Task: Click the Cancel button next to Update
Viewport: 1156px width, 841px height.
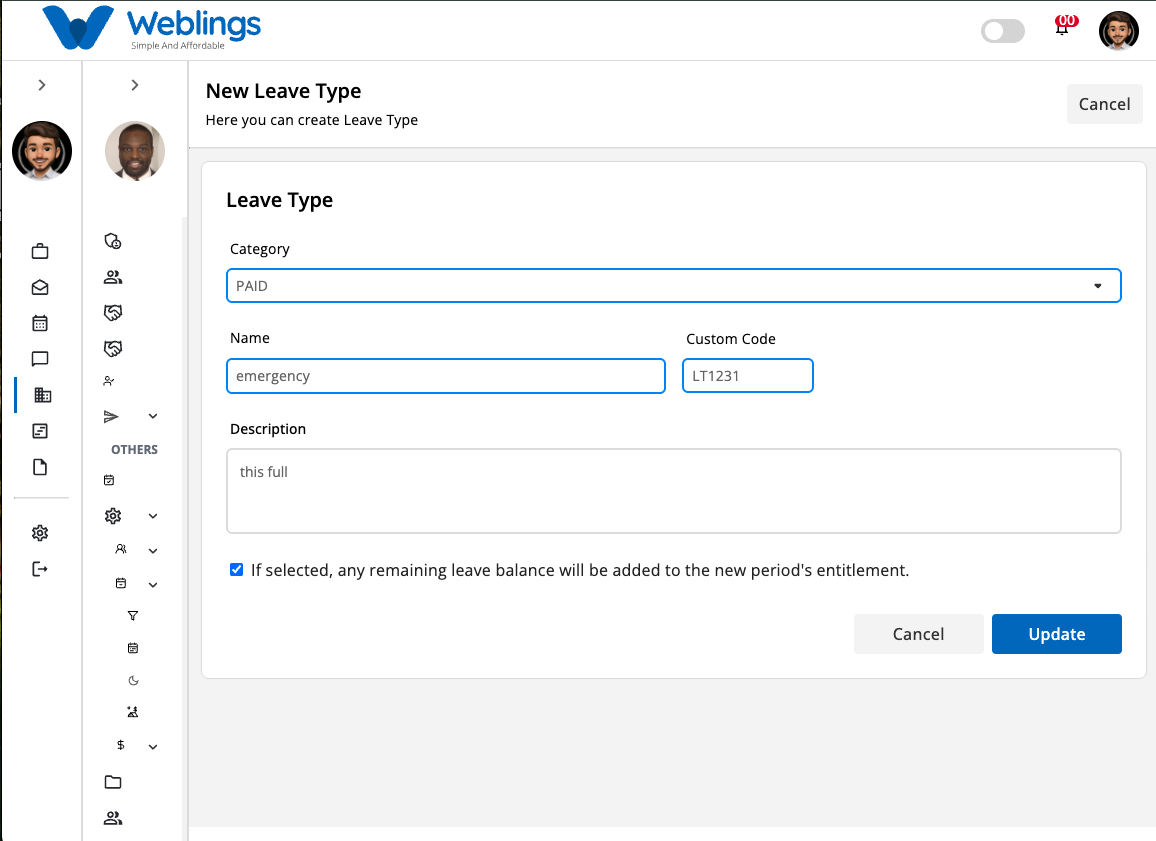Action: (x=919, y=634)
